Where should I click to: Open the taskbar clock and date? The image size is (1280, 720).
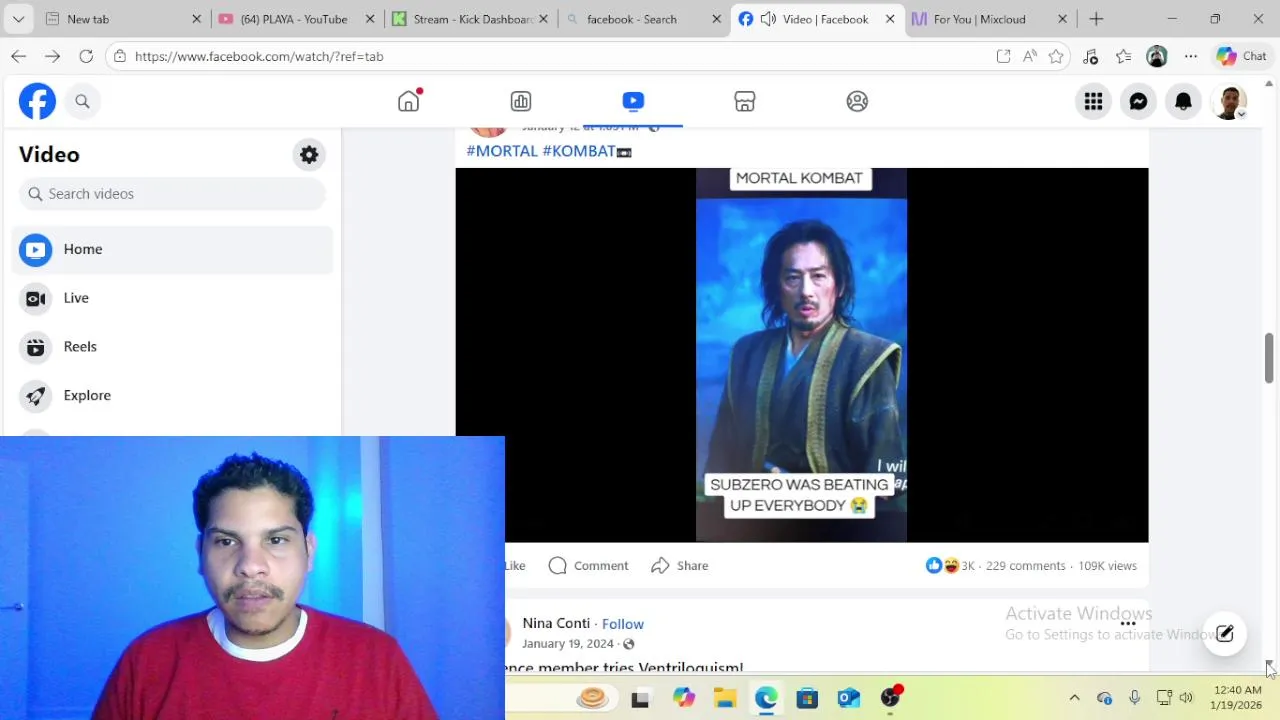pos(1238,698)
